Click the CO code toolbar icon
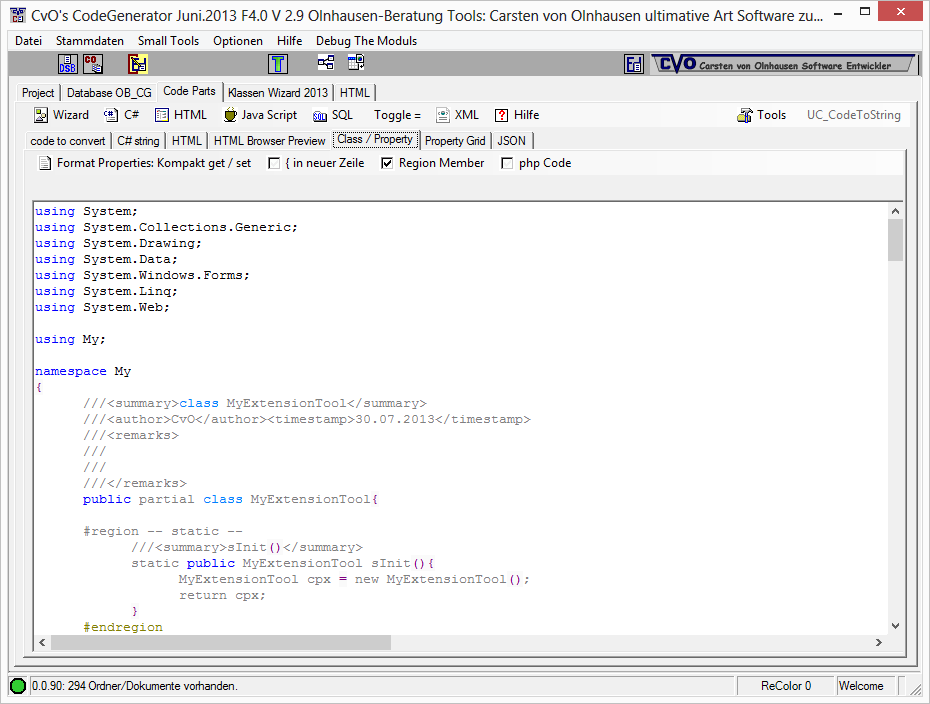 (x=93, y=63)
